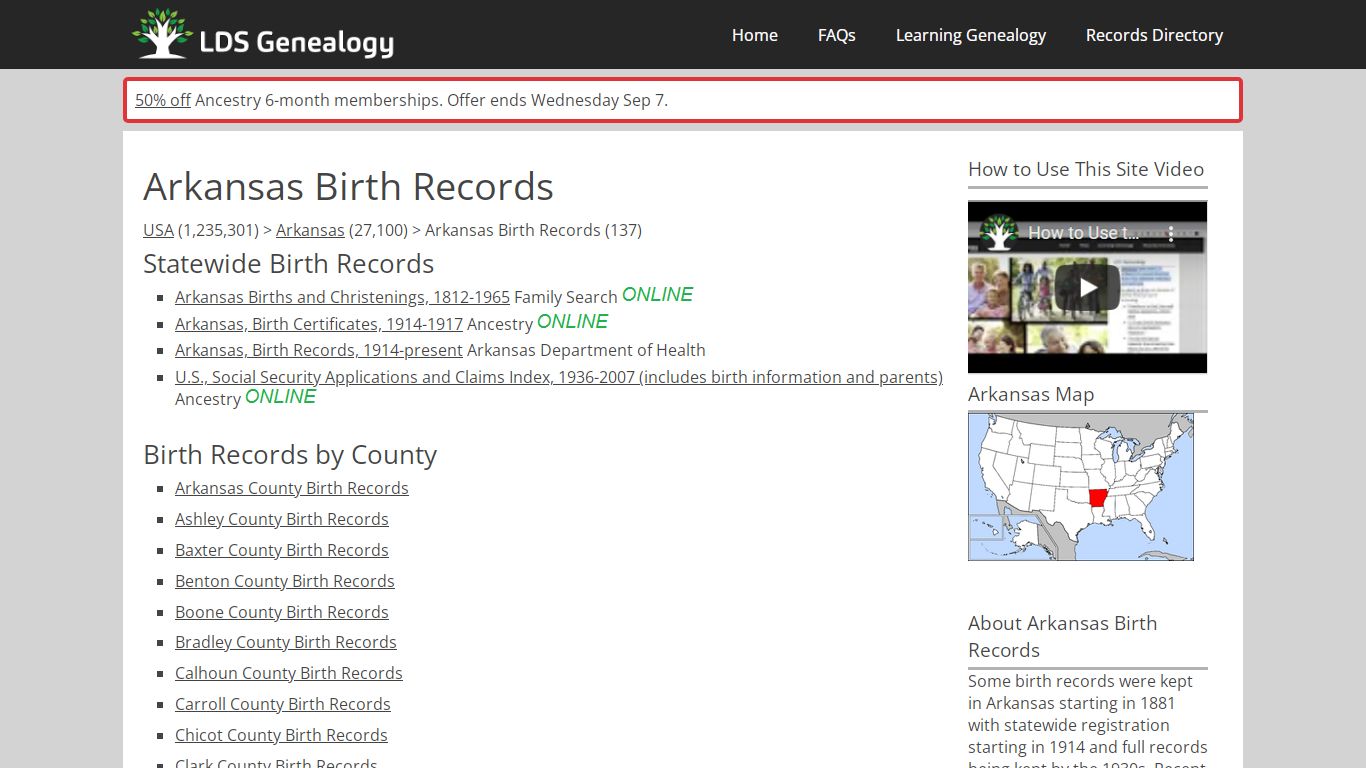Click the LDS Genealogy site name text
This screenshot has height=768, width=1366.
297,42
